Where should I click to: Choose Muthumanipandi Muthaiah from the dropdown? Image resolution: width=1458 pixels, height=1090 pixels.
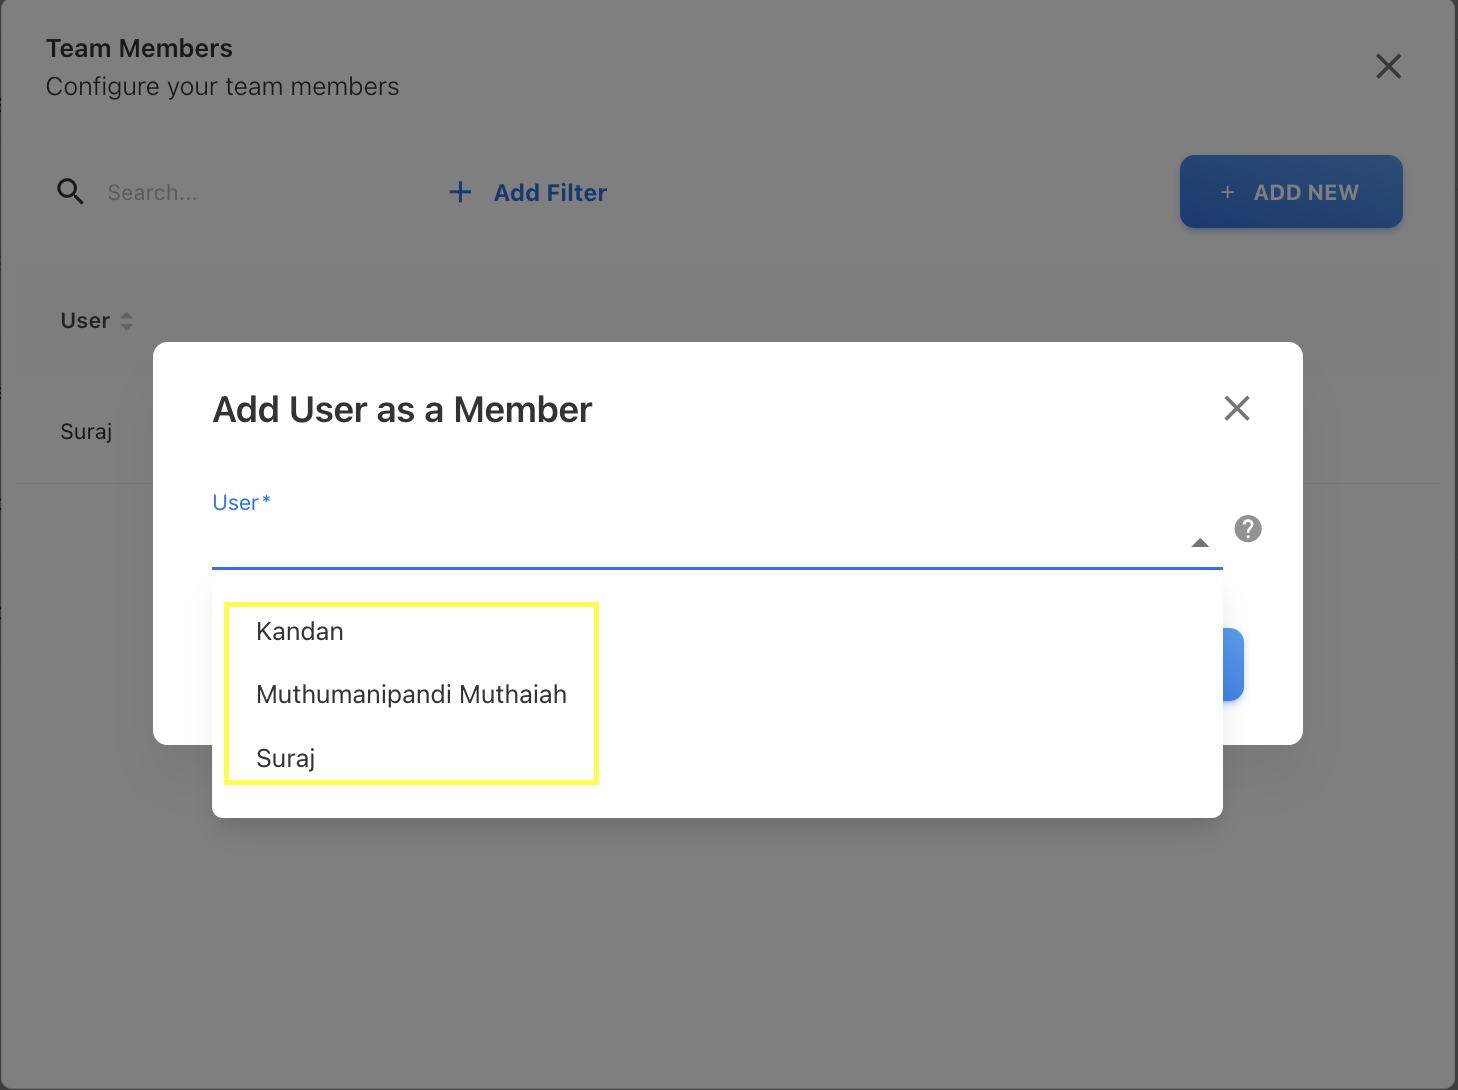click(x=411, y=694)
